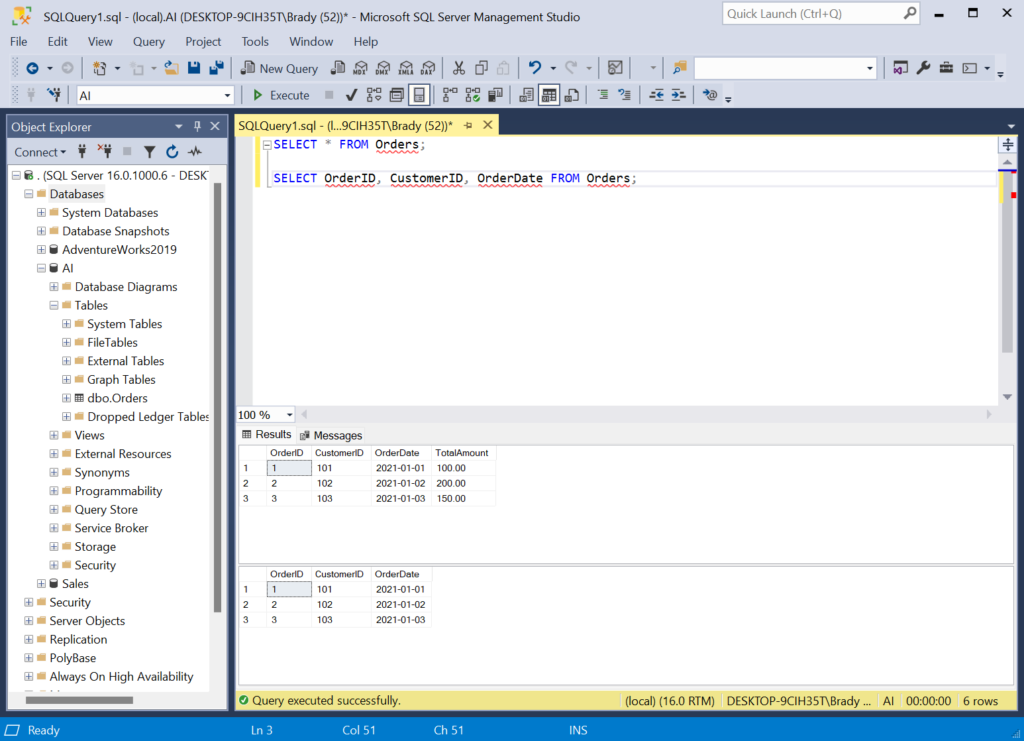Click the Parse checkmark icon
Image resolution: width=1024 pixels, height=741 pixels.
click(x=351, y=95)
